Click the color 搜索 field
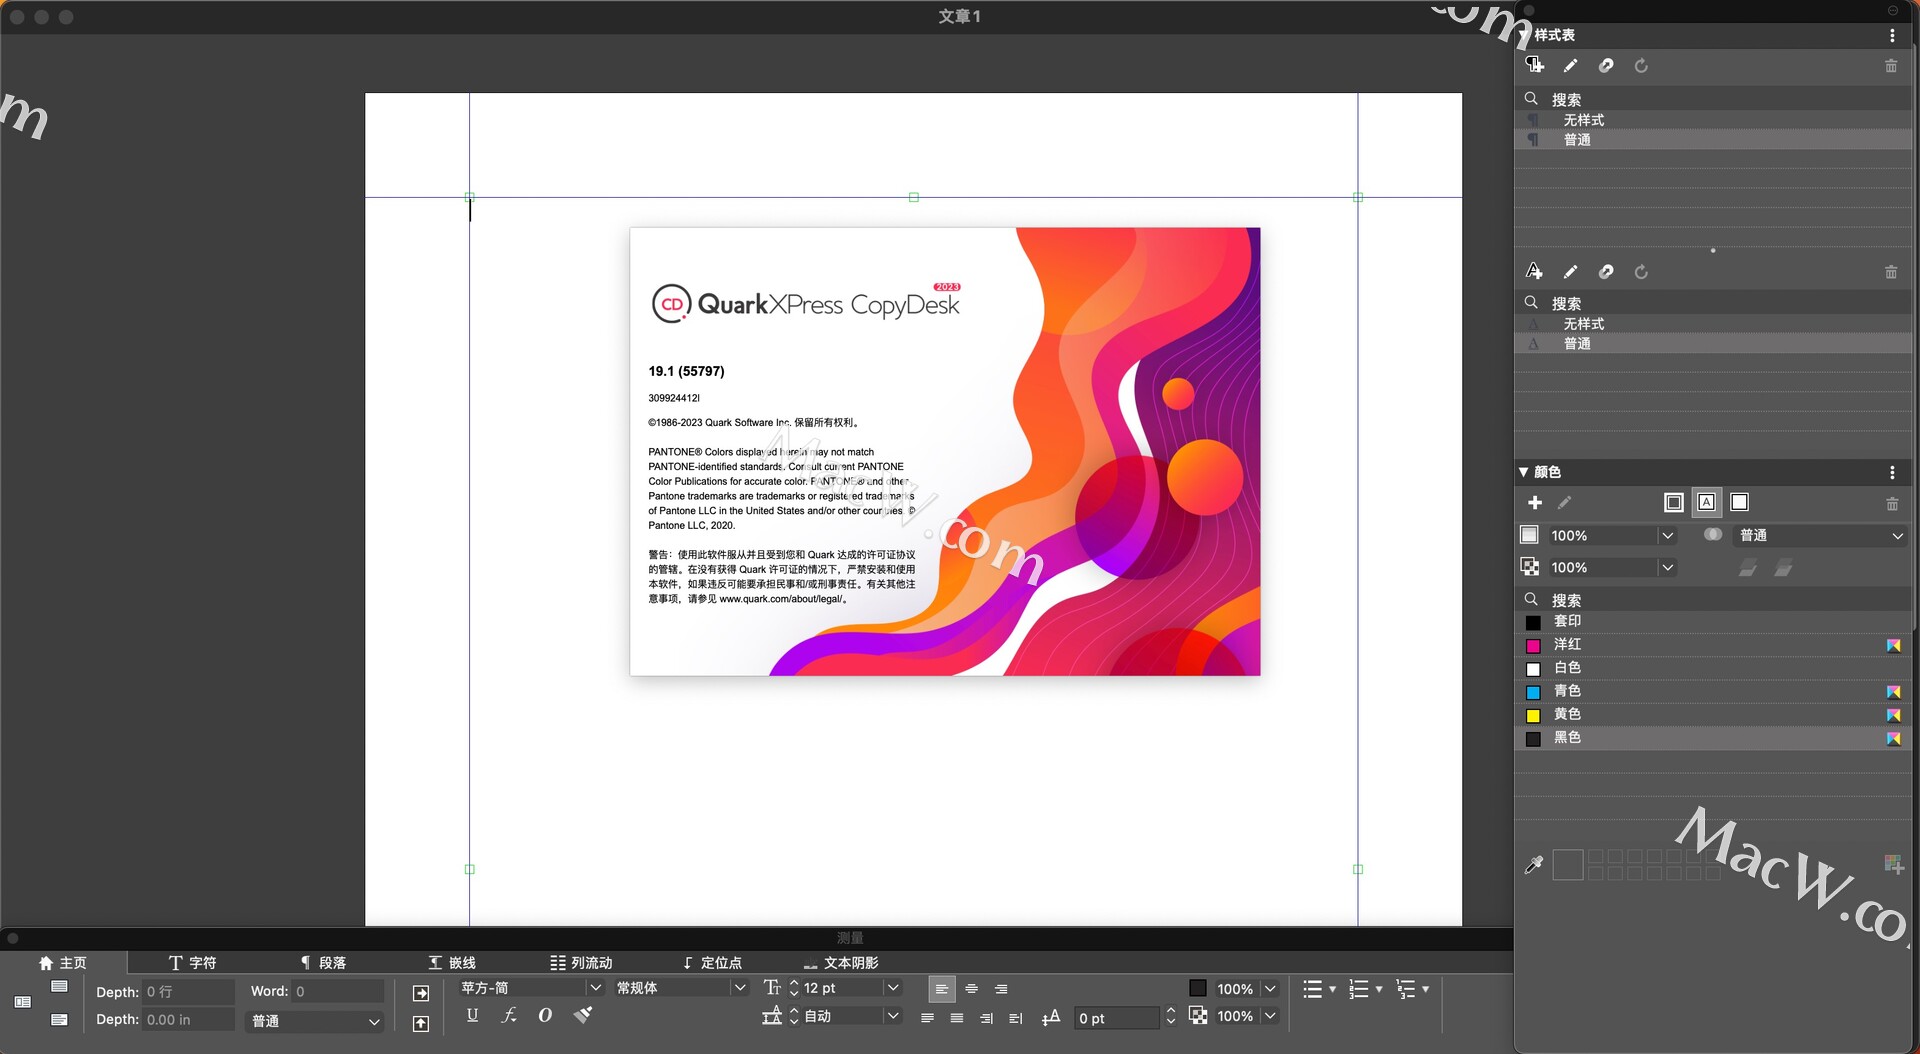 click(1713, 600)
